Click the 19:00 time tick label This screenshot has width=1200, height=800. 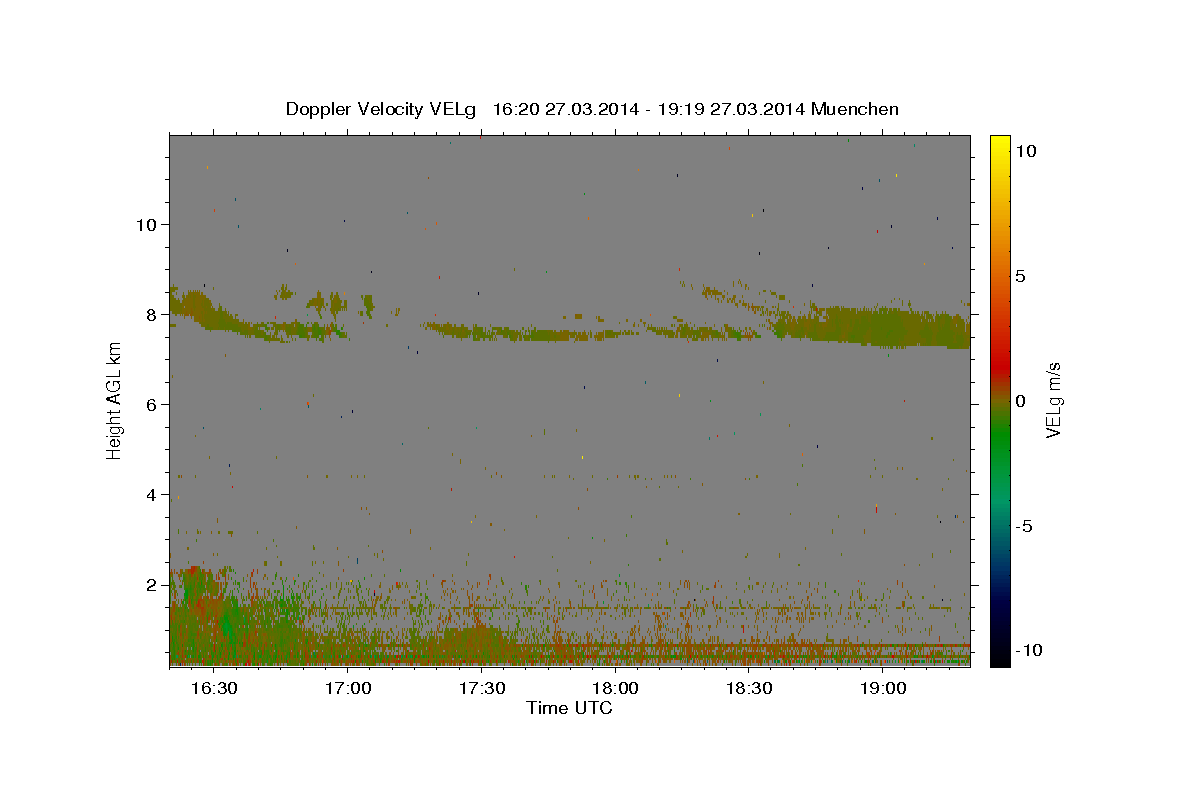tap(883, 689)
